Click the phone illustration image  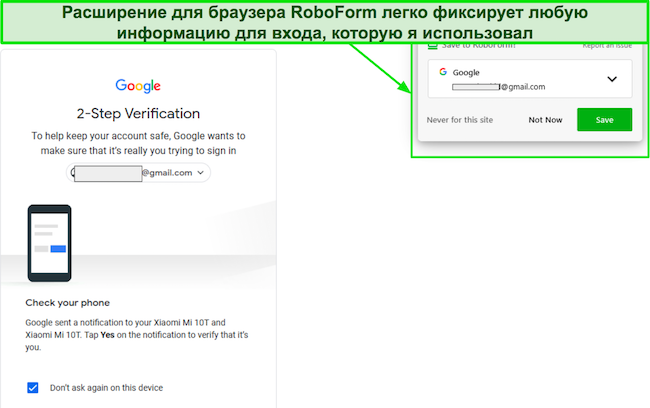49,243
